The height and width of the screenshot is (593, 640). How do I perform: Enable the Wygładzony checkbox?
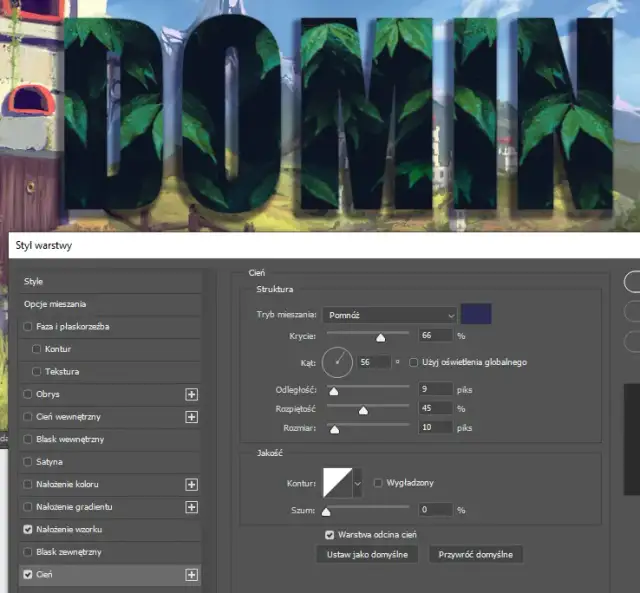378,483
